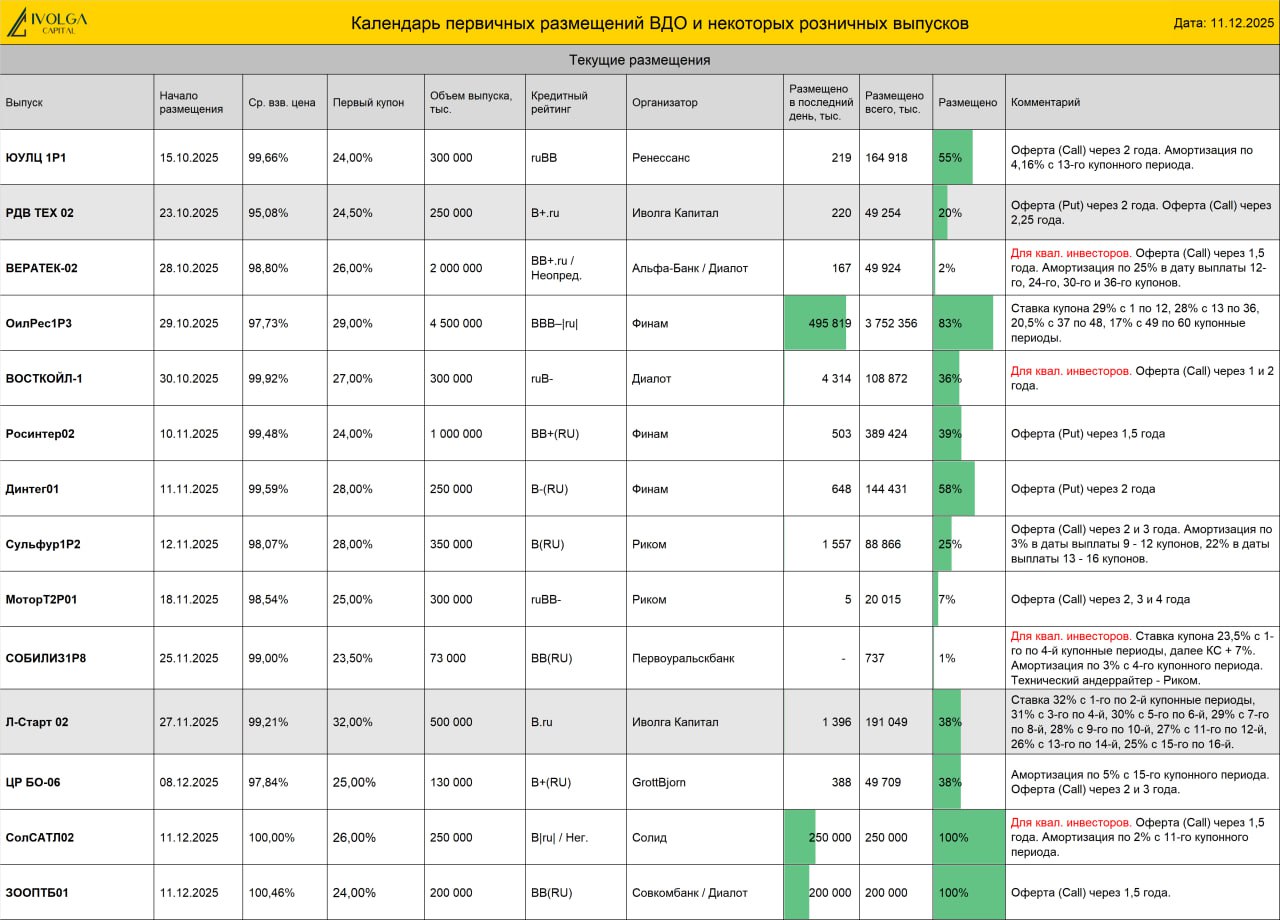Click organizer 'Солид'
This screenshot has height=920, width=1280.
(649, 837)
